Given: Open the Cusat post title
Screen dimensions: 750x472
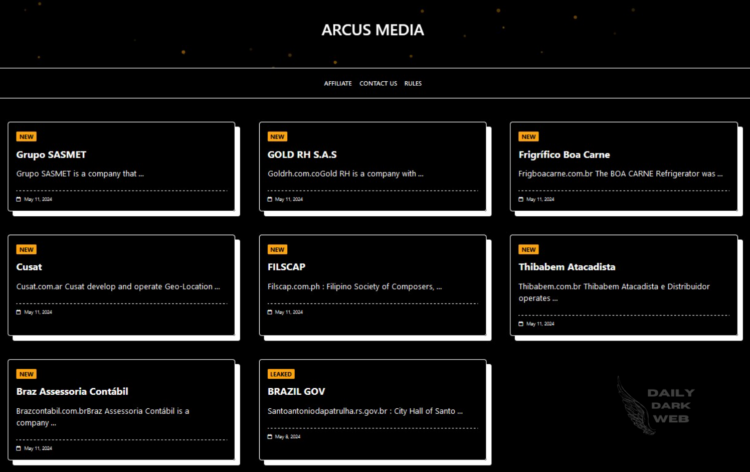Looking at the screenshot, I should coord(29,267).
